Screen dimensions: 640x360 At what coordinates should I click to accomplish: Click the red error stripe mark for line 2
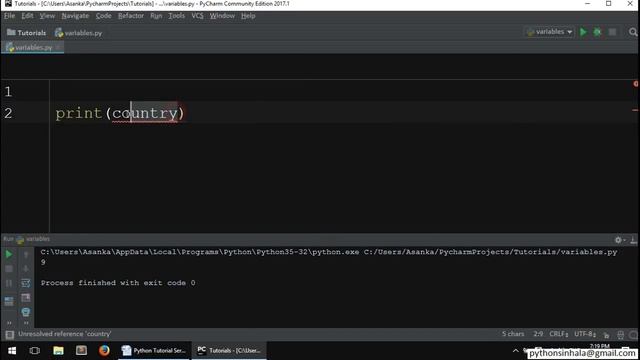coord(635,110)
